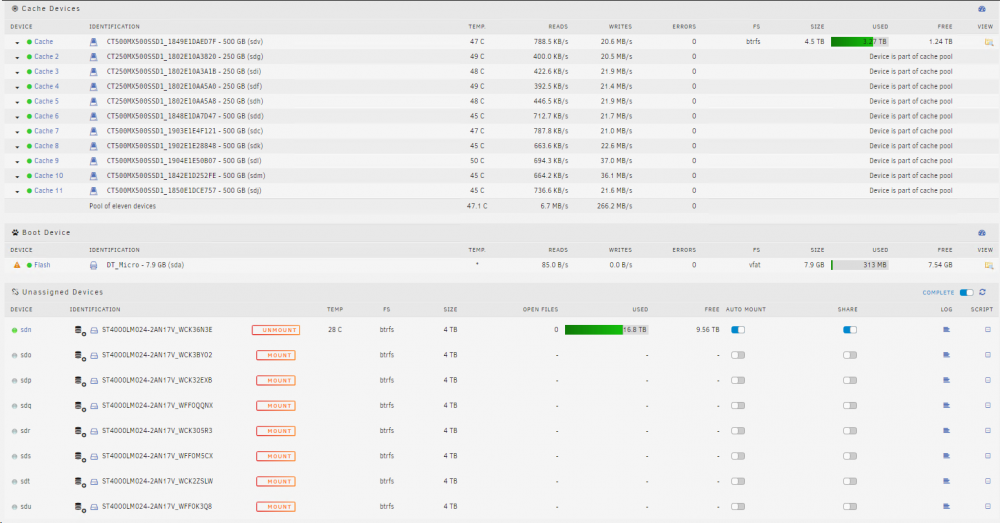Viewport: 1000px width, 523px height.
Task: Mount the sdo drive
Action: pos(276,355)
